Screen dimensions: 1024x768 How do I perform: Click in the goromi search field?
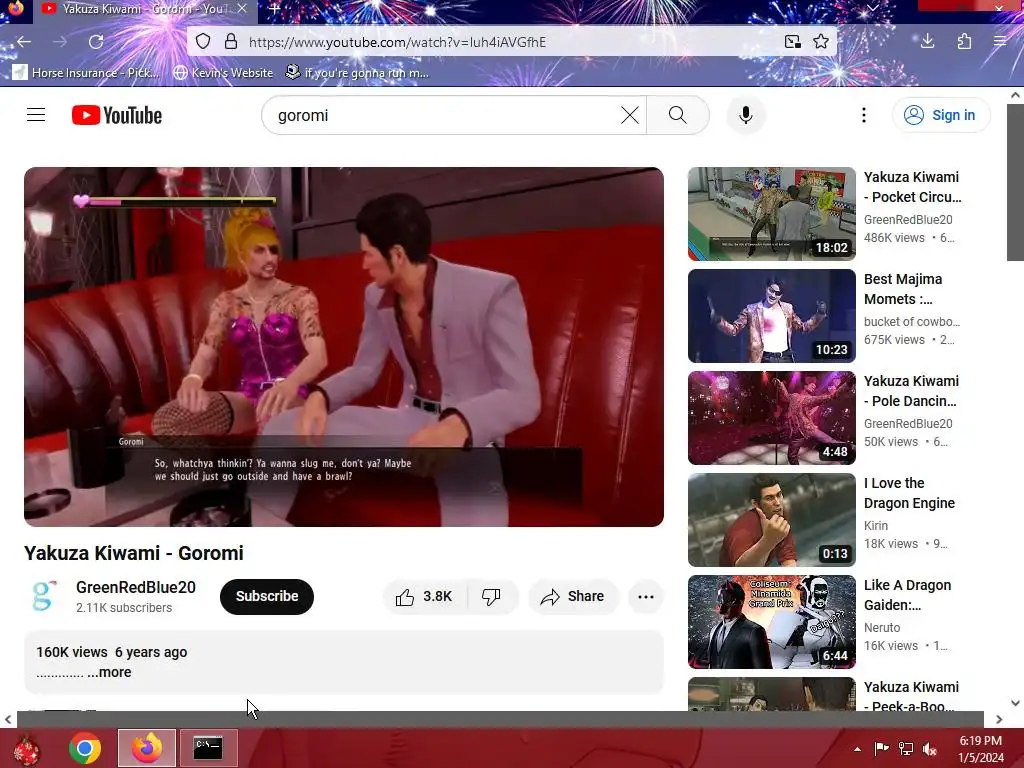click(444, 115)
